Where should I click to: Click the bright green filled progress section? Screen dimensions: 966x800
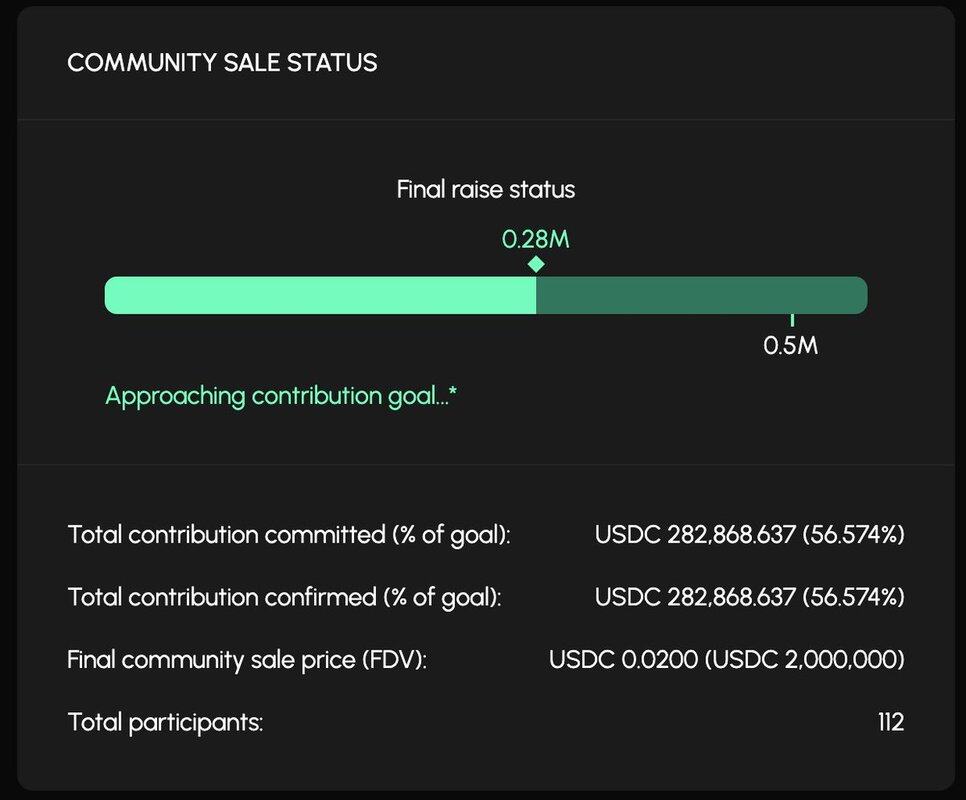point(320,295)
